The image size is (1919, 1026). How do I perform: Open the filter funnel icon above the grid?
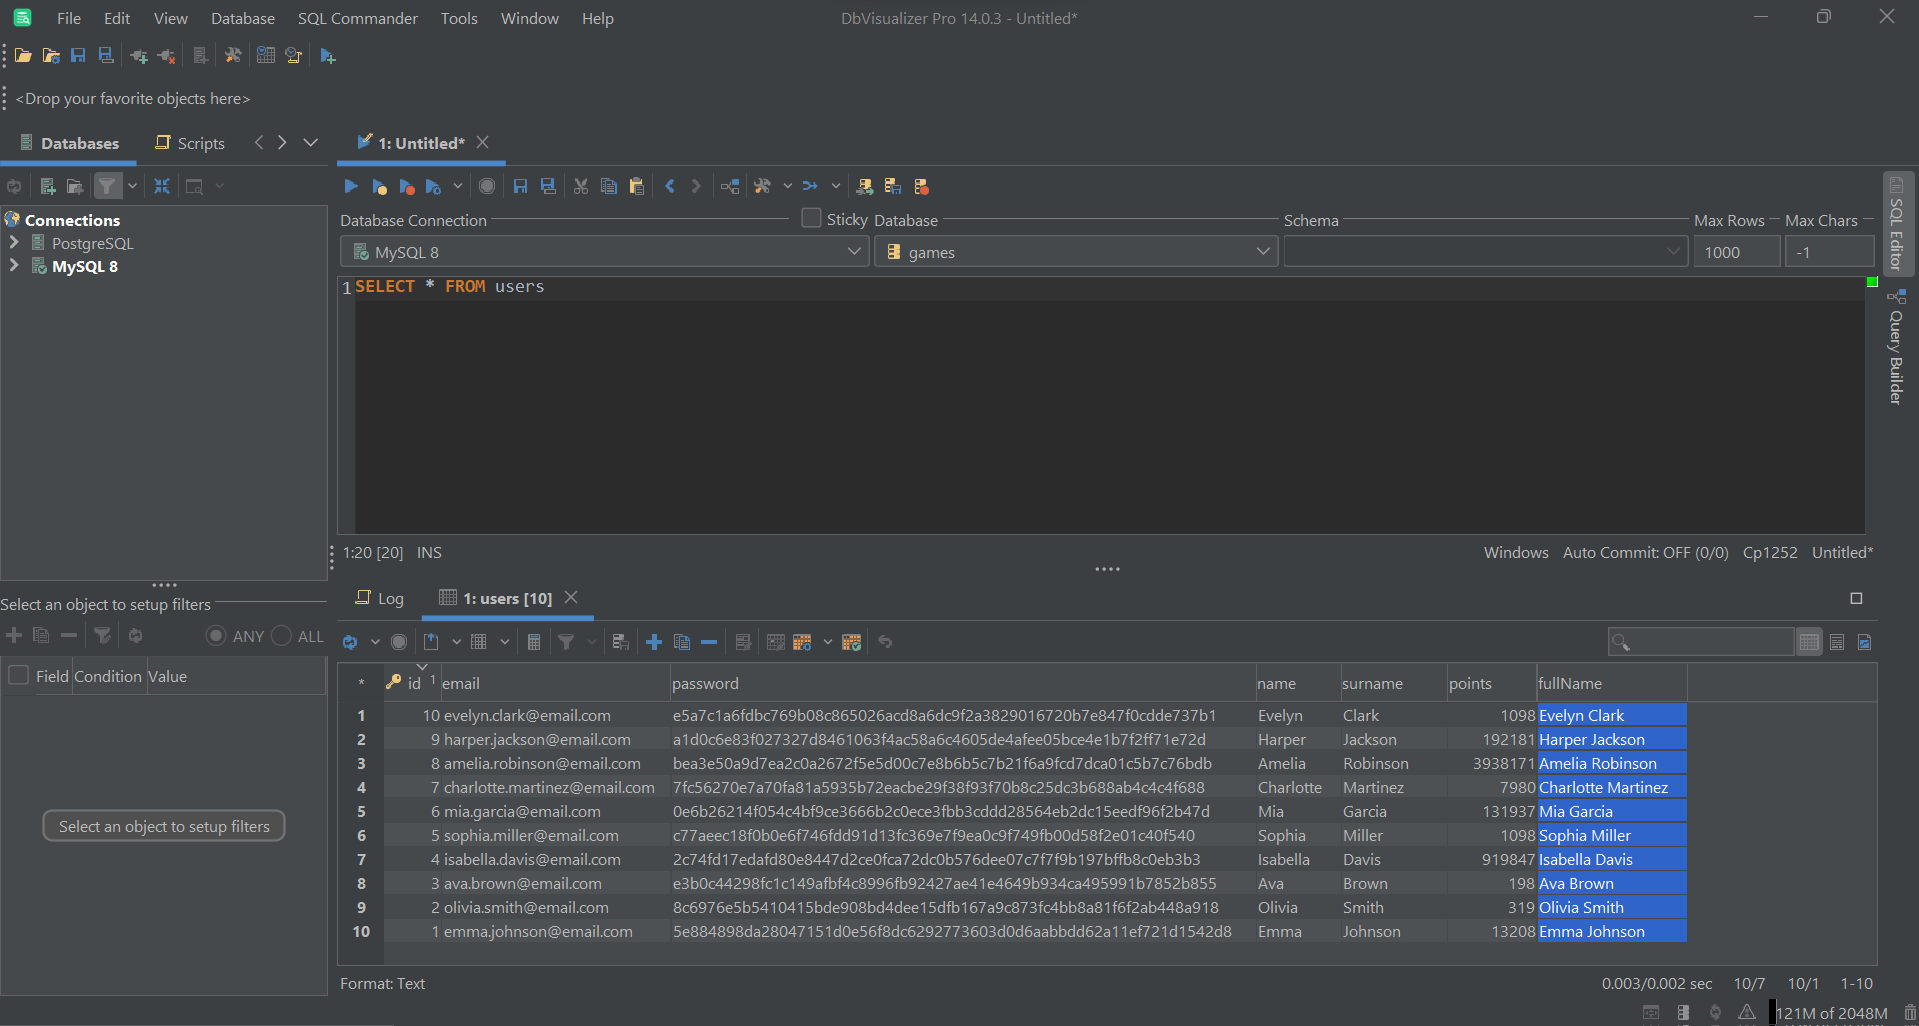[568, 641]
